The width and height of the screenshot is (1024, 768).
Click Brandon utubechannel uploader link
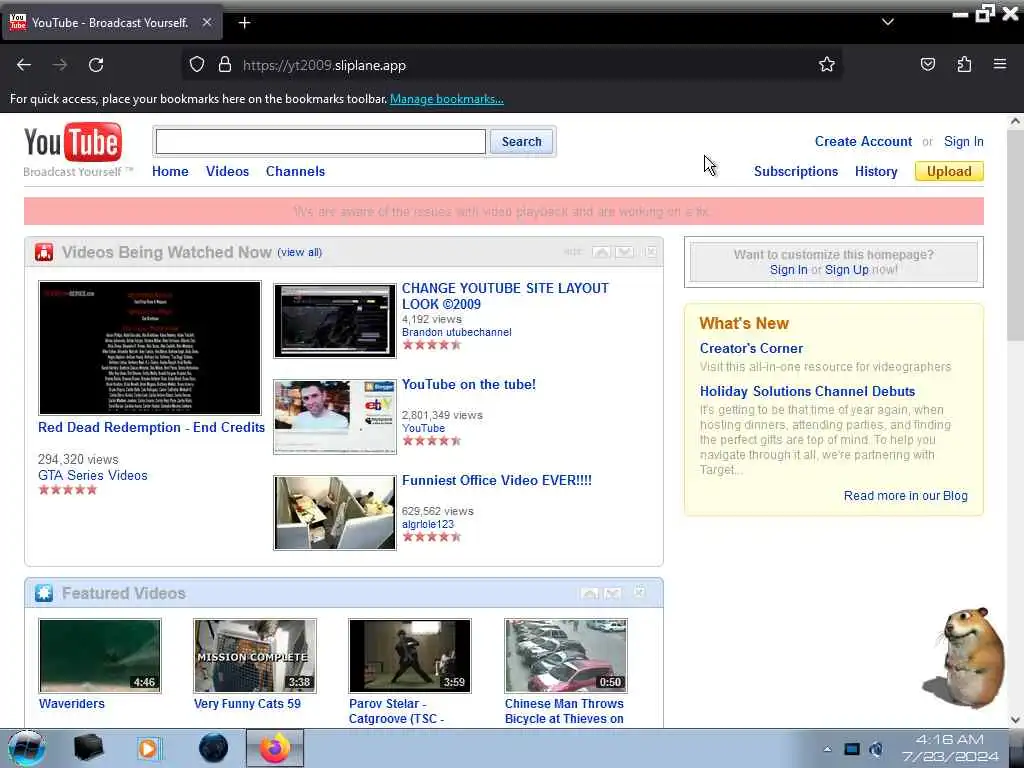point(456,332)
